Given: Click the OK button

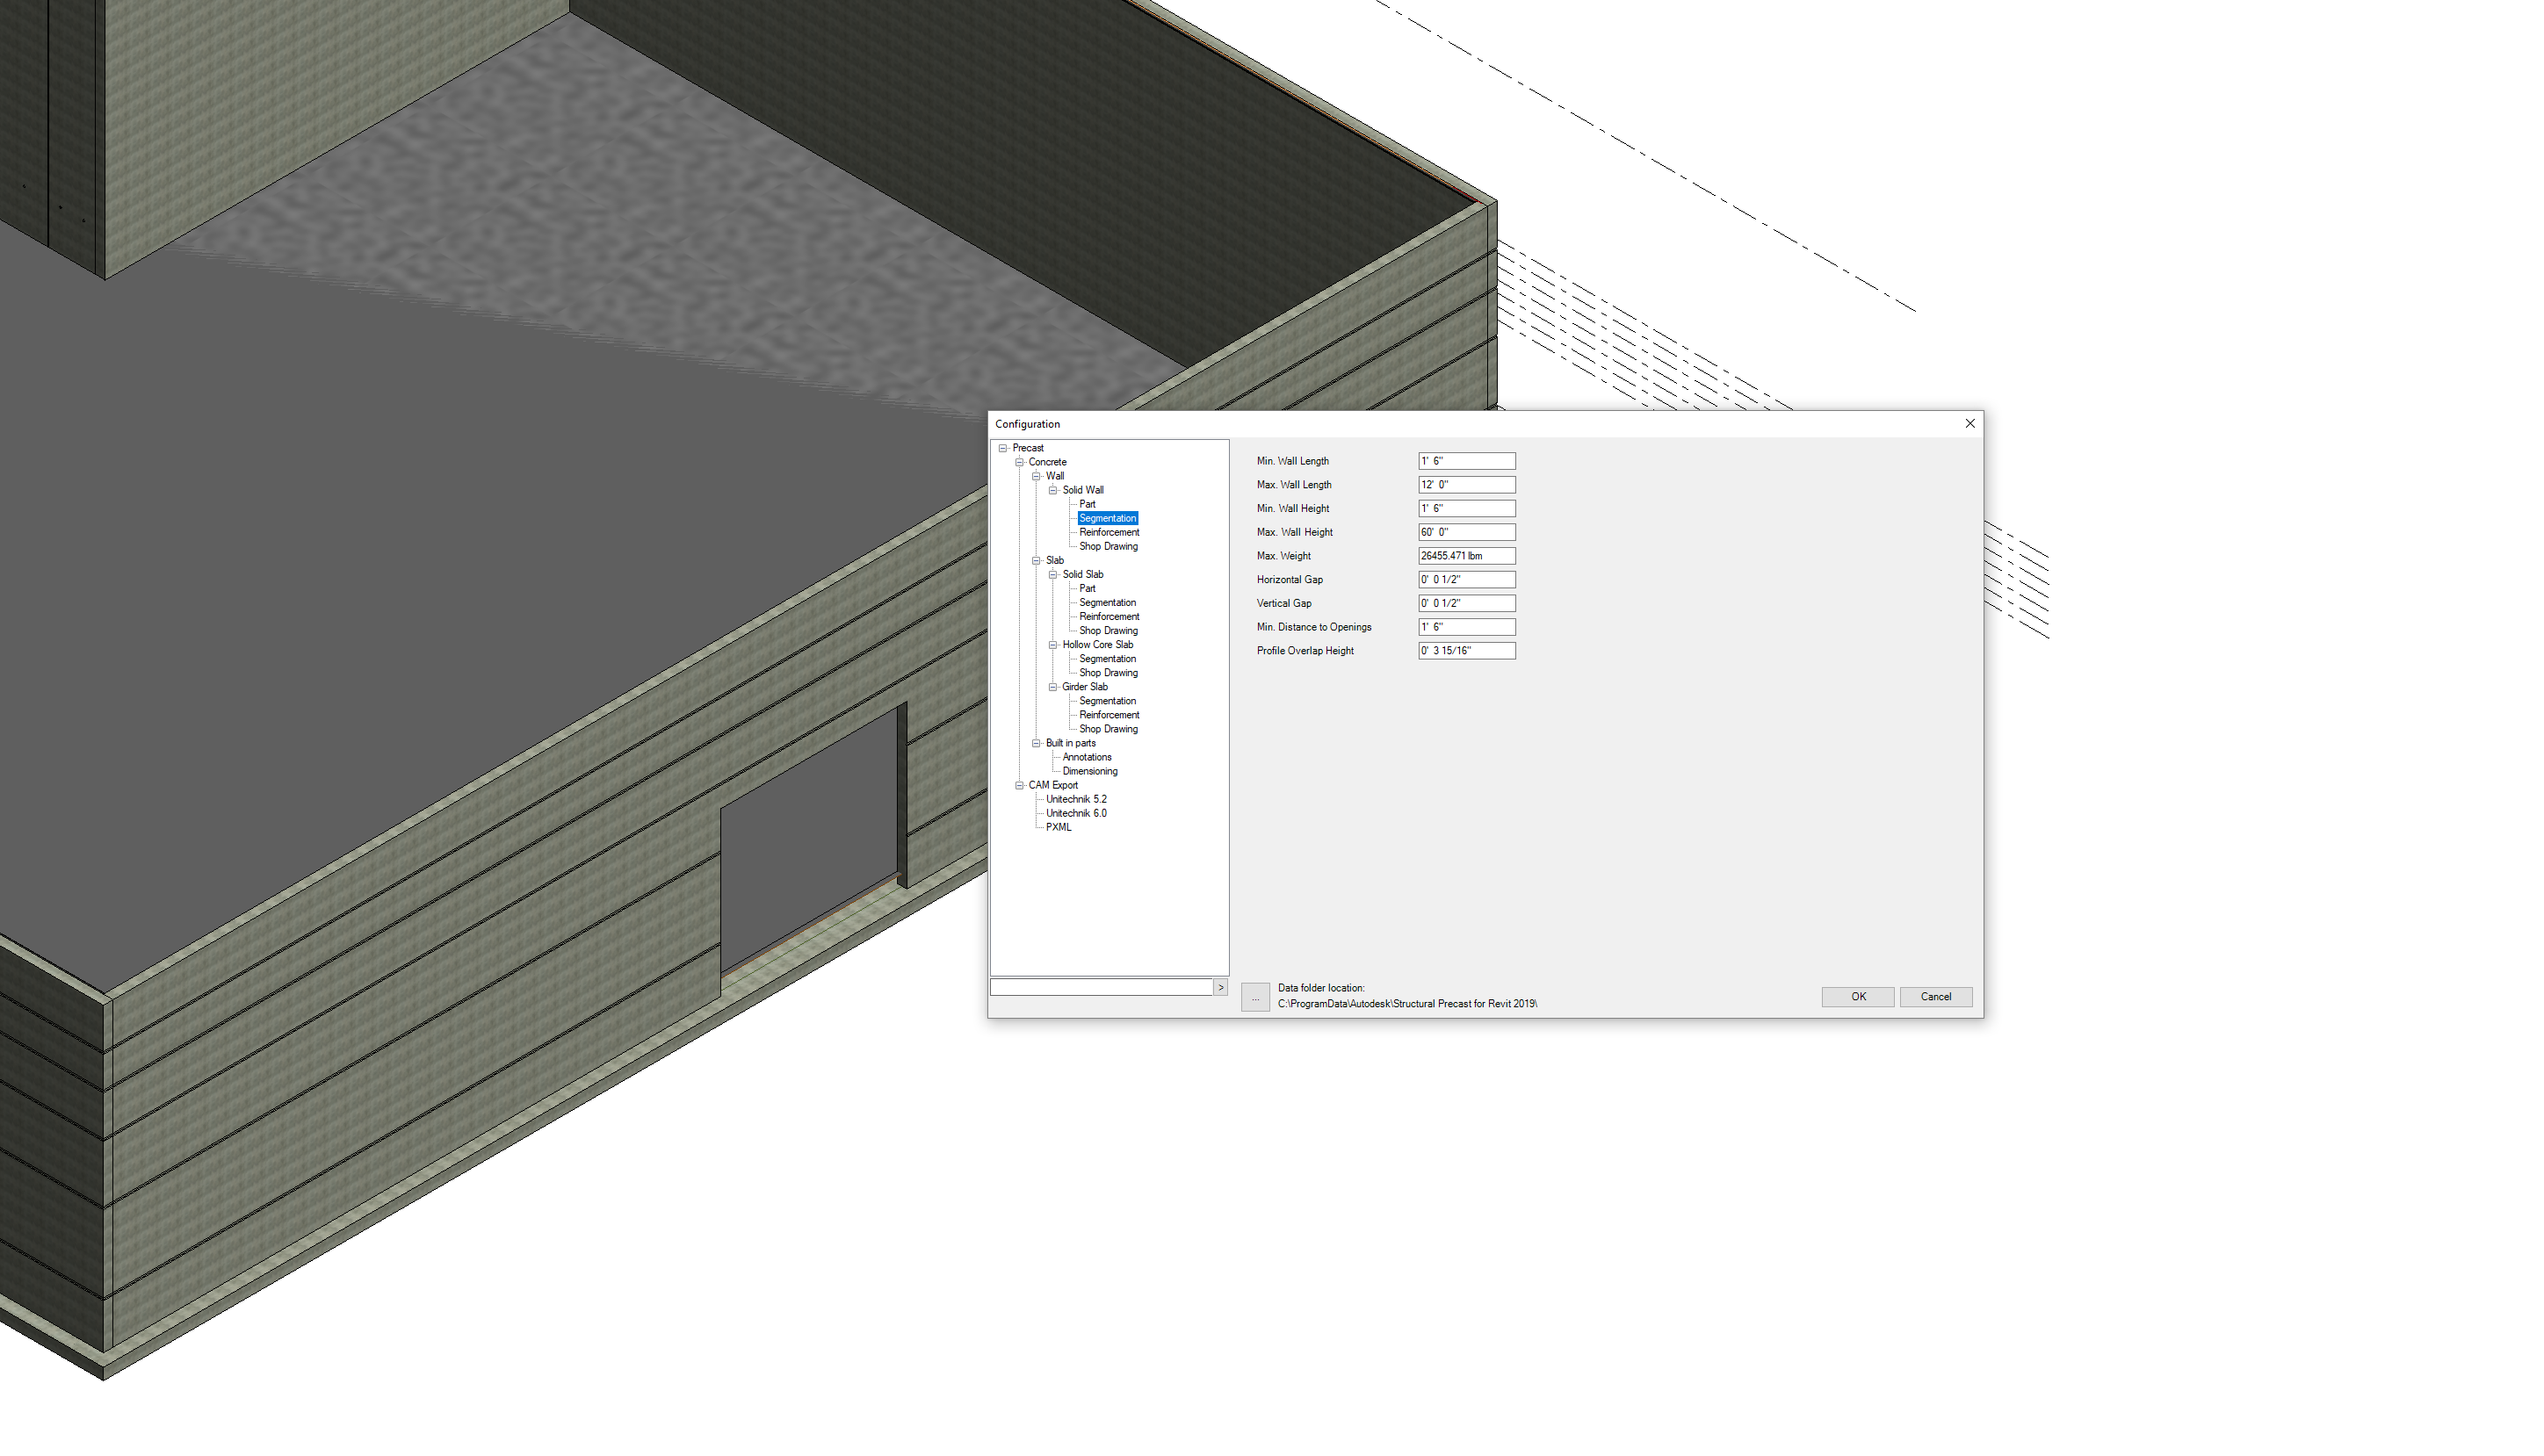Looking at the screenshot, I should coord(1857,996).
